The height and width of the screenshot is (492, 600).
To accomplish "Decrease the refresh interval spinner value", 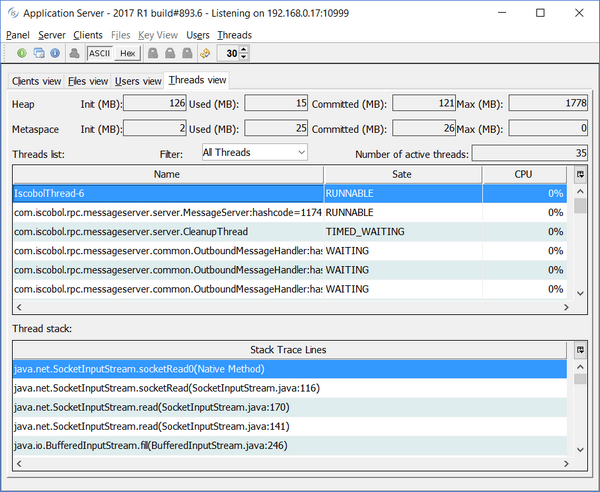I will [x=245, y=57].
